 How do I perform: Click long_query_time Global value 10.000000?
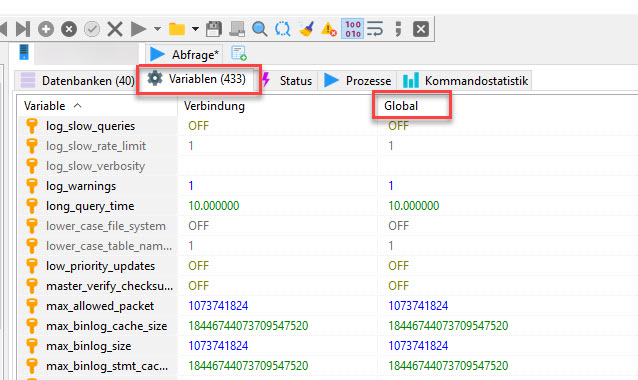click(414, 206)
